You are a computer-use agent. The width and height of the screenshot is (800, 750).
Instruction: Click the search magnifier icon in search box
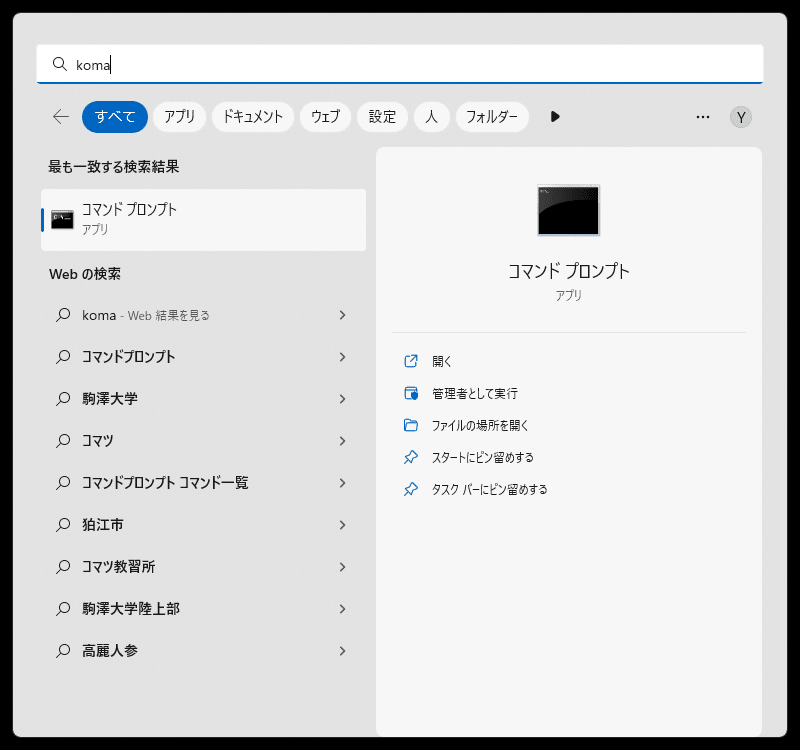pyautogui.click(x=60, y=64)
